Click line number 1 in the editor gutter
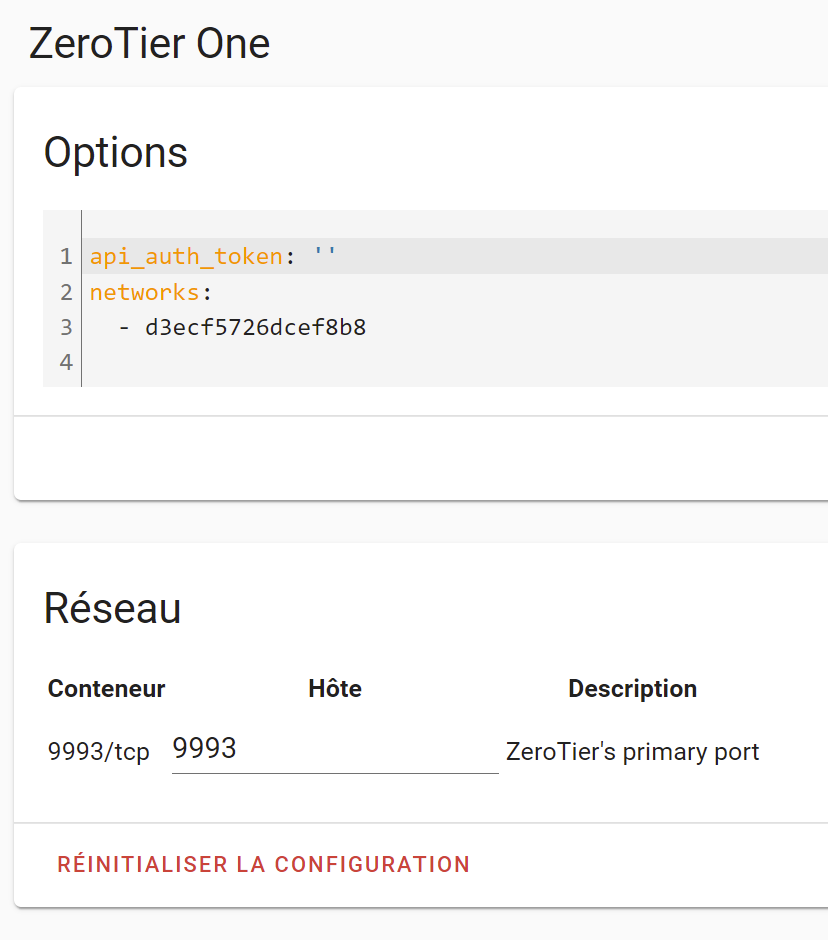The width and height of the screenshot is (828, 940). tap(66, 257)
